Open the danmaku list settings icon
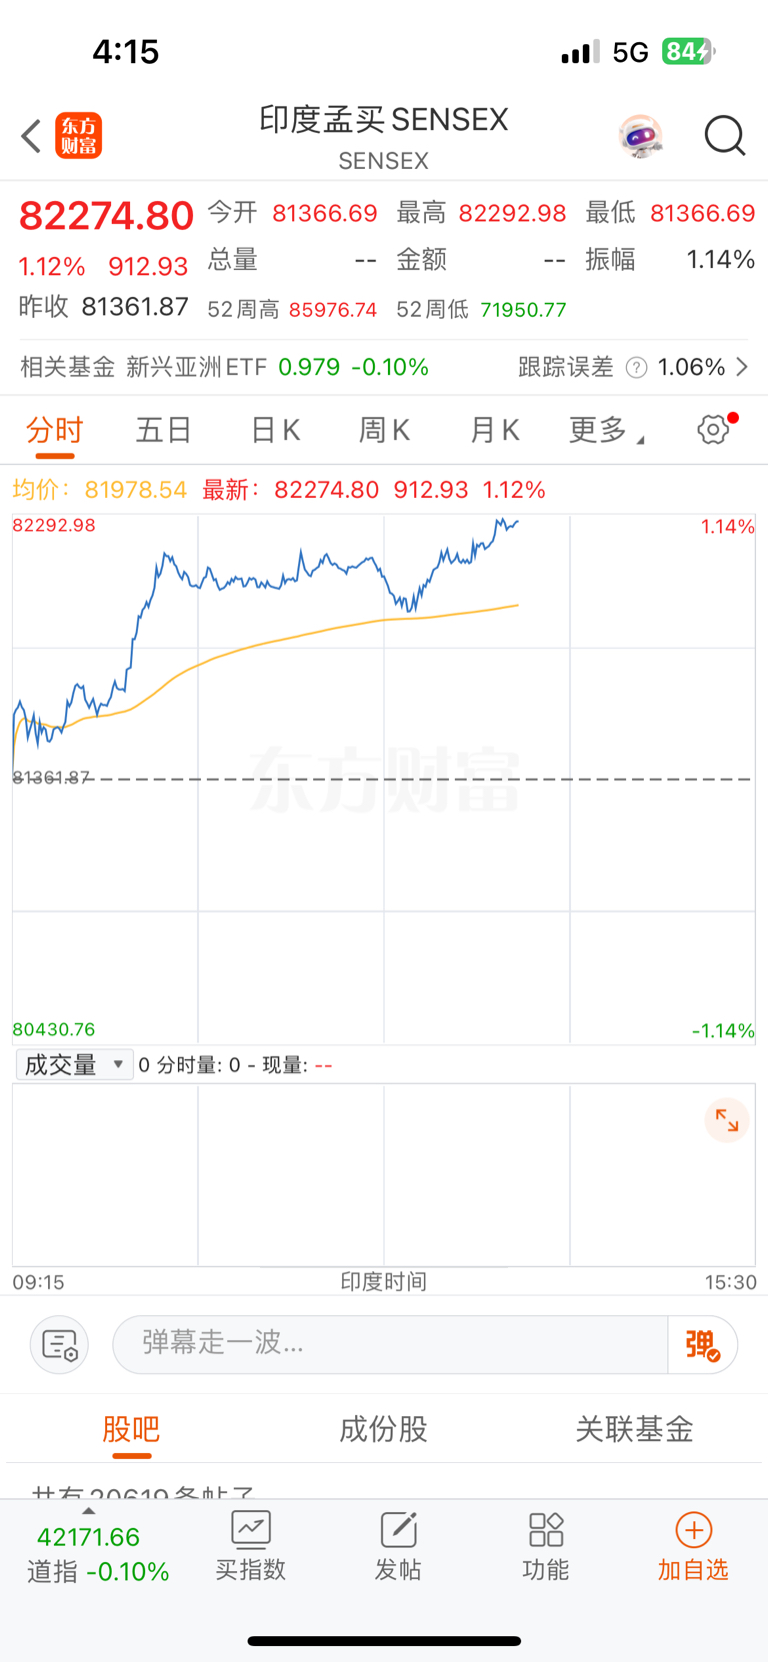Viewport: 768px width, 1663px height. [x=60, y=1345]
